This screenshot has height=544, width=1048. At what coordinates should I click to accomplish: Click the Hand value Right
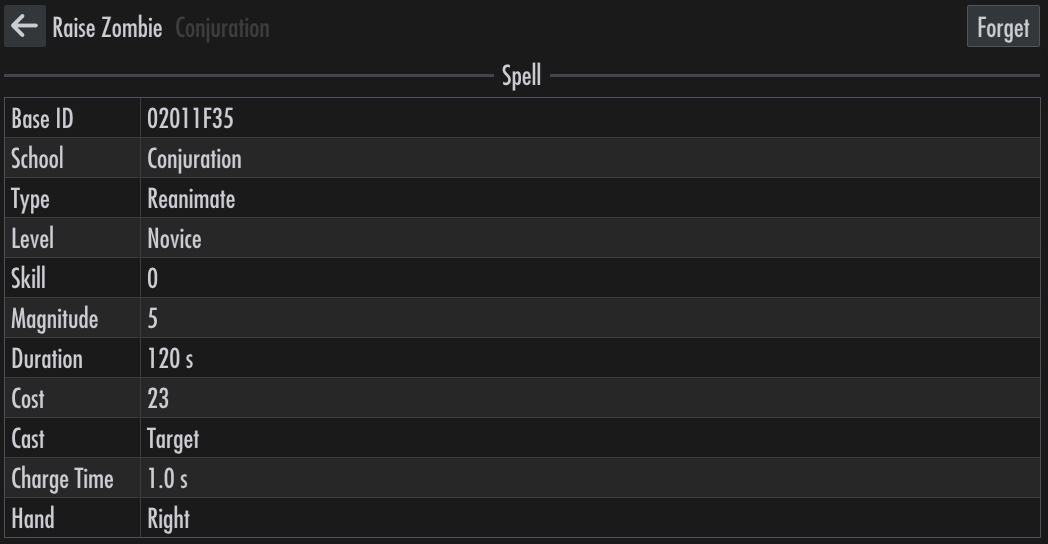tap(168, 519)
